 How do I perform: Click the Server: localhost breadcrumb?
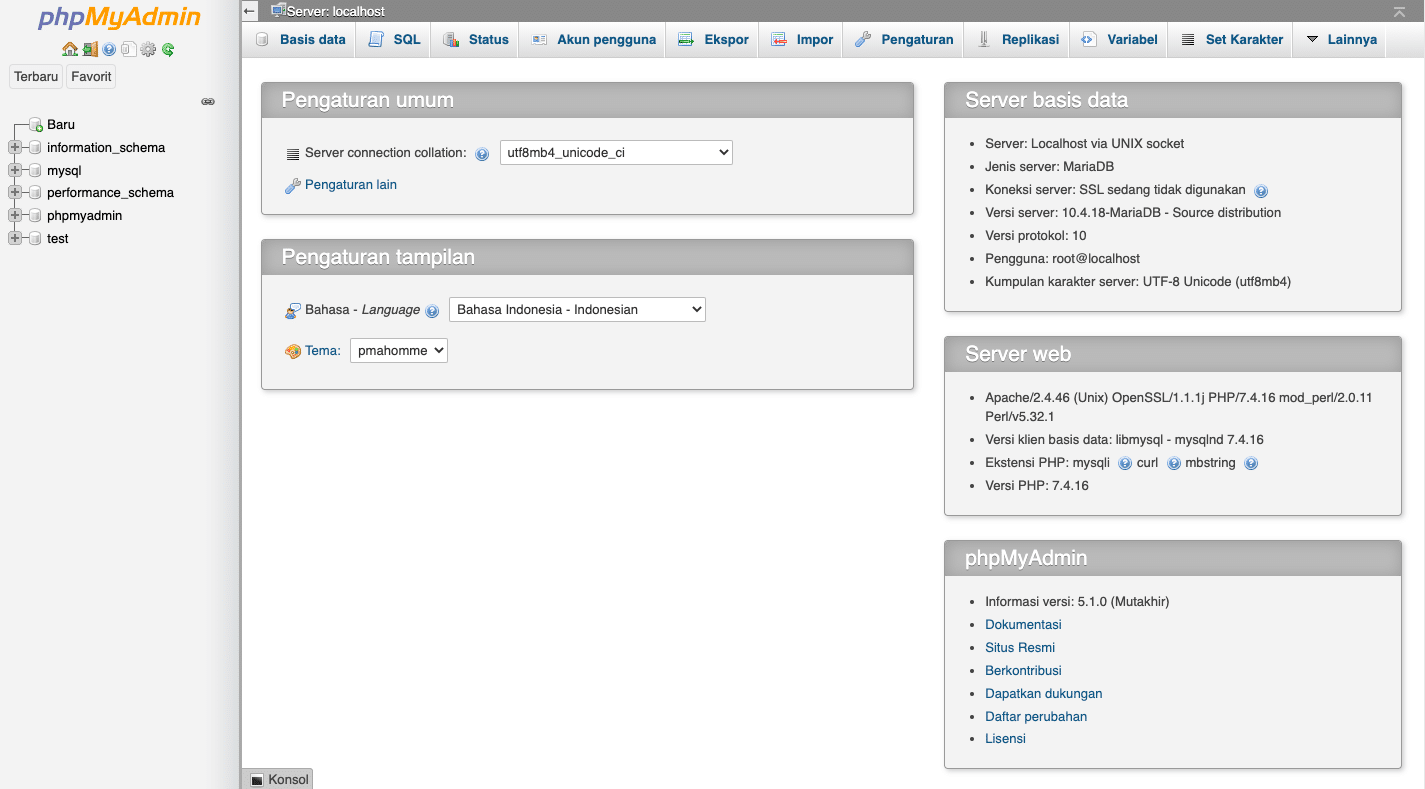(x=336, y=11)
